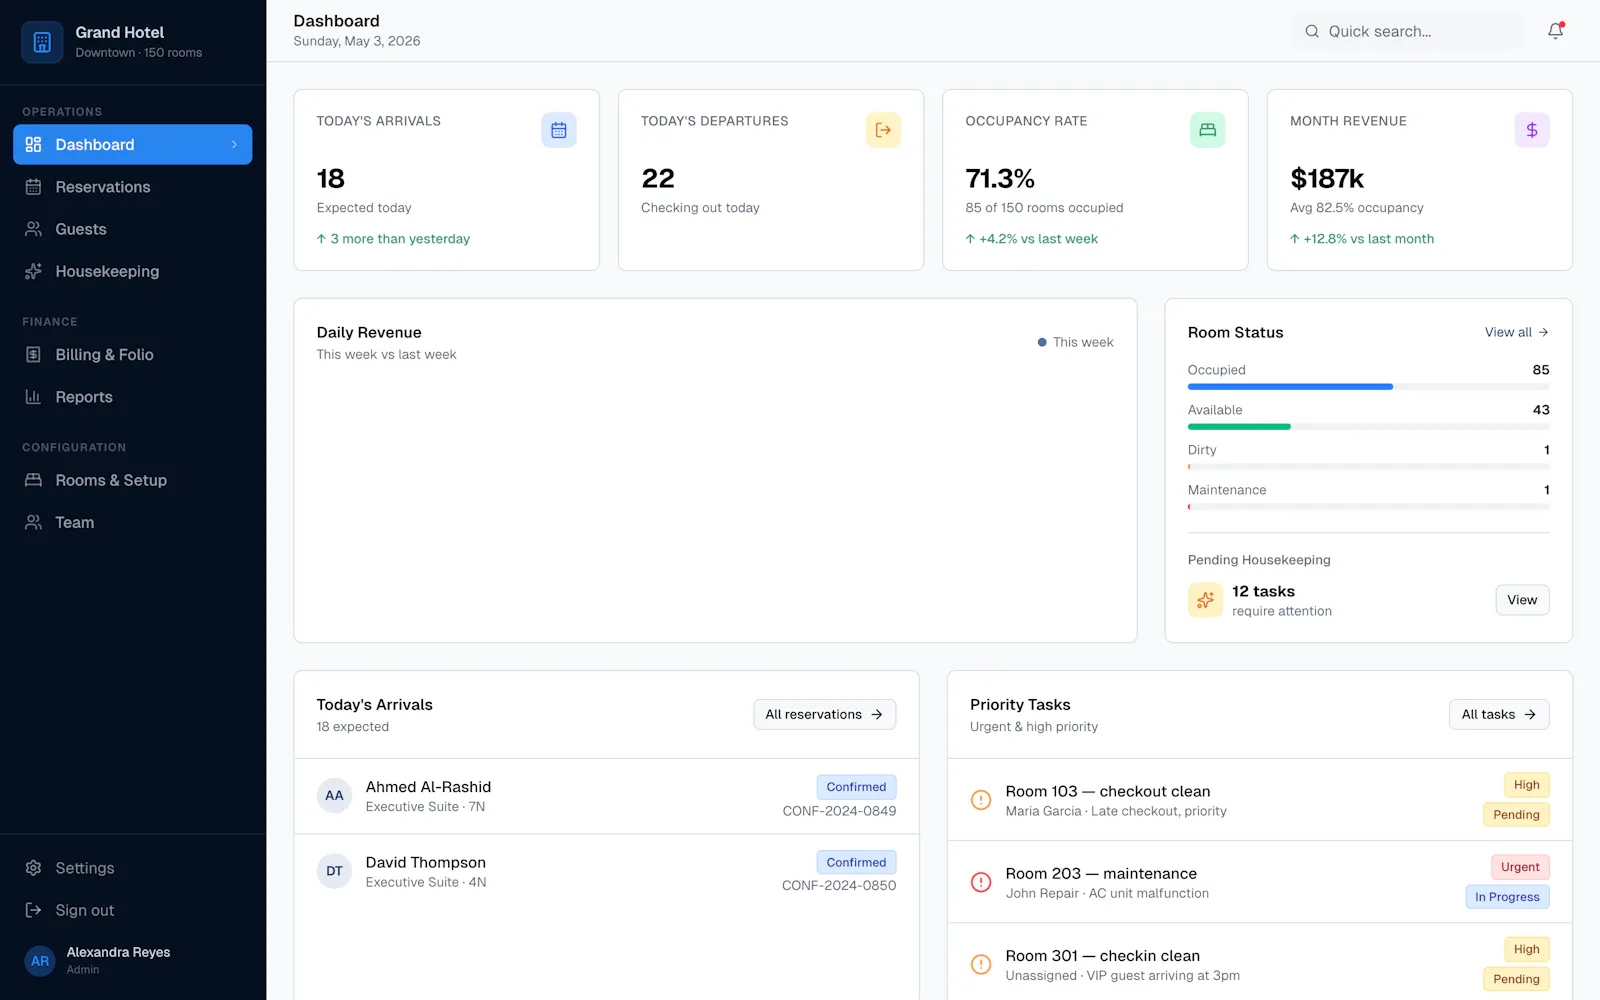Screen dimensions: 1600x1000
Task: Open Room 203 — maintenance task
Action: [x=1259, y=882]
